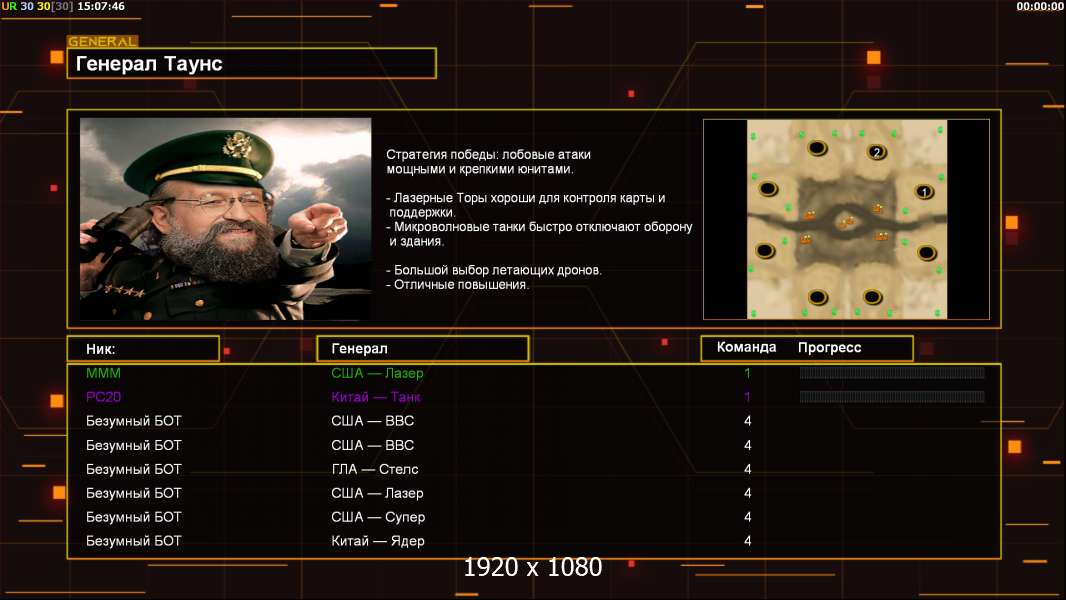Select player MMM in the list
The height and width of the screenshot is (600, 1066).
(x=103, y=373)
